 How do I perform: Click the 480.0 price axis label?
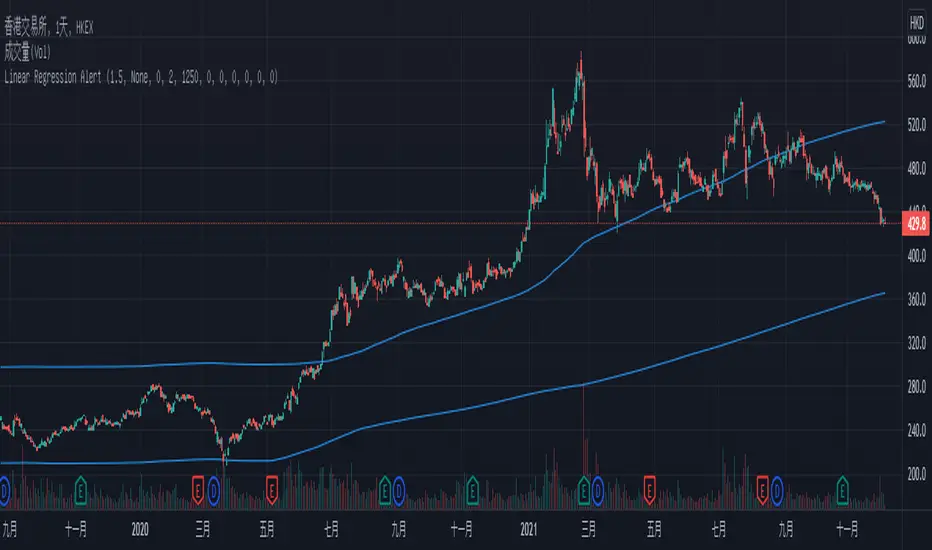pos(916,169)
